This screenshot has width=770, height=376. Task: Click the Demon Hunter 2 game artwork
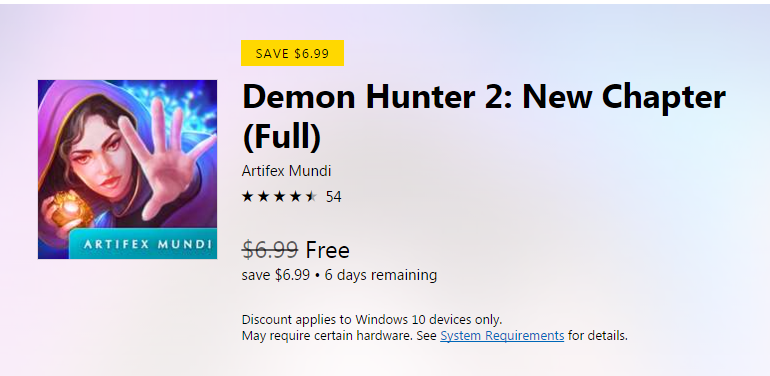pos(128,169)
